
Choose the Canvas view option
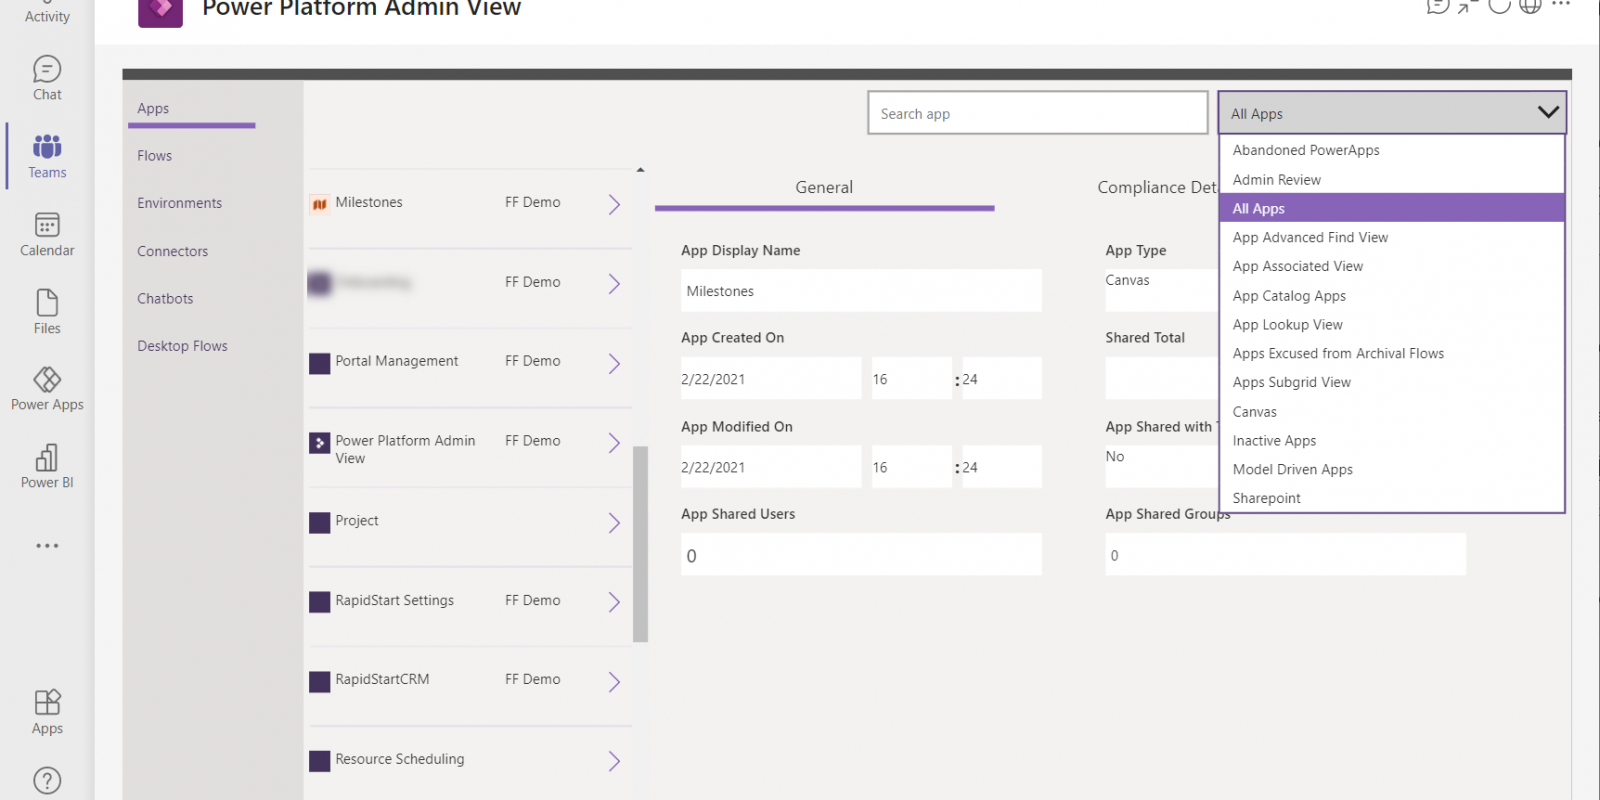pyautogui.click(x=1392, y=412)
